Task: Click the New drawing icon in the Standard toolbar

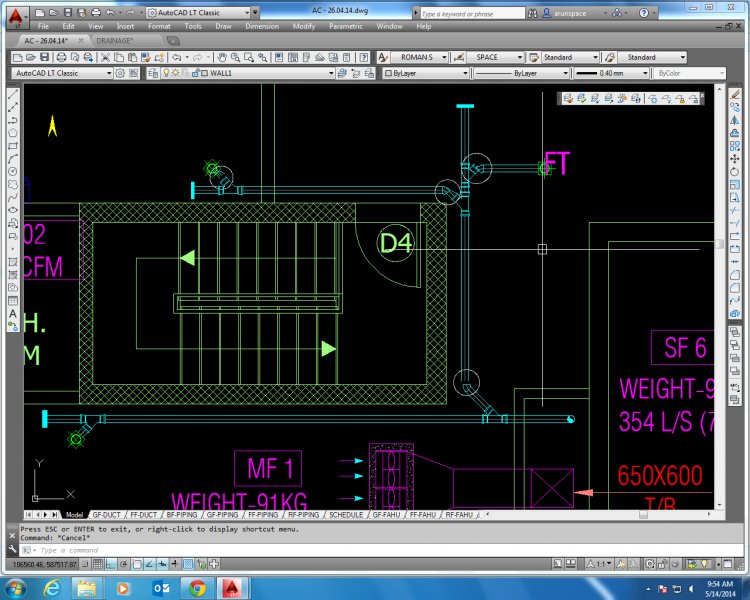Action: pyautogui.click(x=17, y=57)
